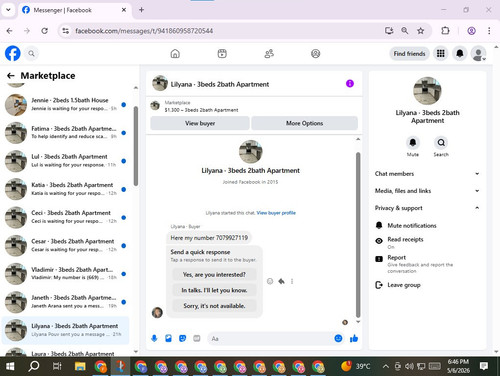This screenshot has width=500, height=376.
Task: Attach a file with the image icon
Action: tap(168, 339)
